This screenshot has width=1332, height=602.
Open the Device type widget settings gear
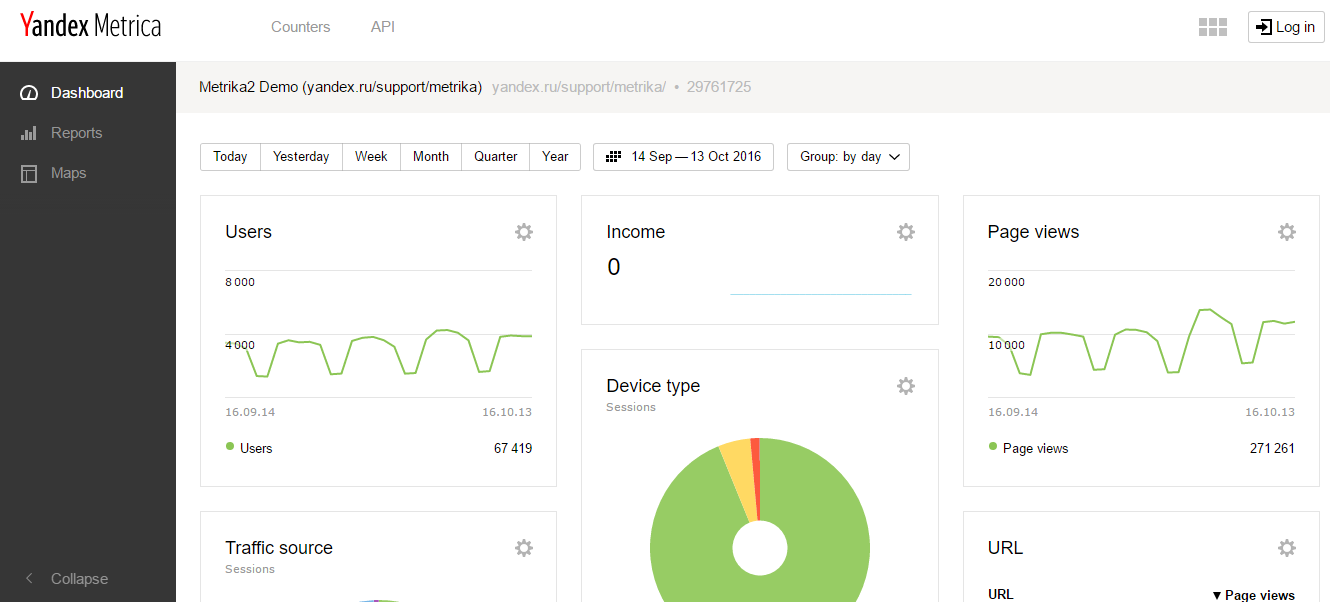906,386
